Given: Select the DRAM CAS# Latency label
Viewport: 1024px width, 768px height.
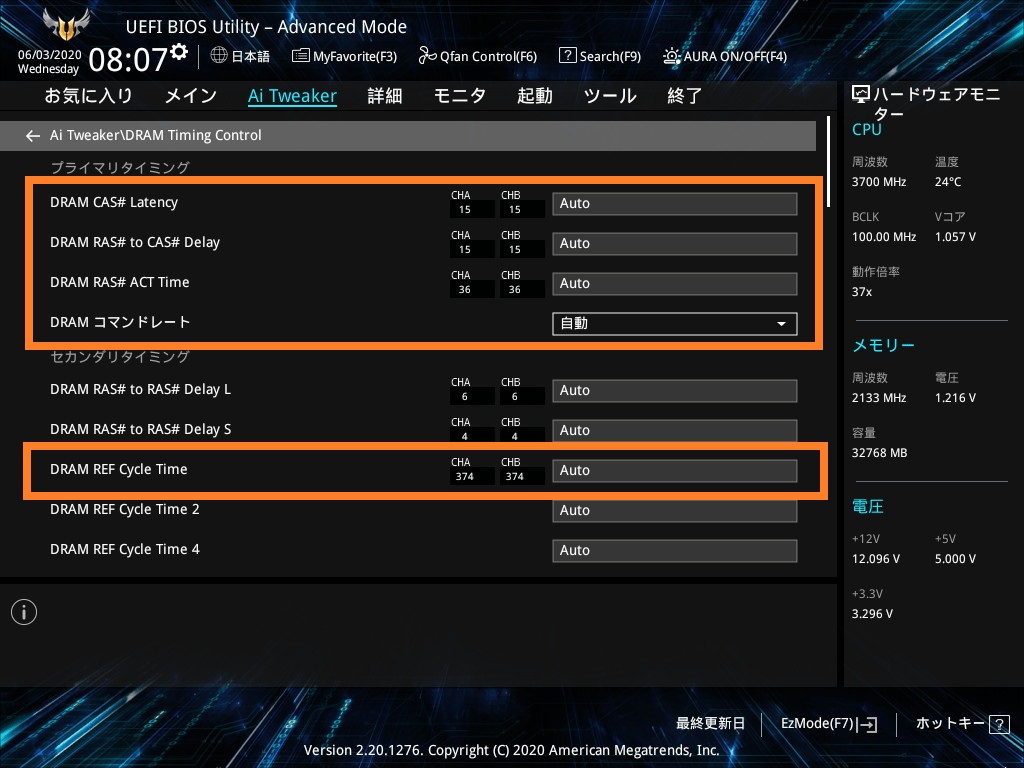Looking at the screenshot, I should point(114,202).
